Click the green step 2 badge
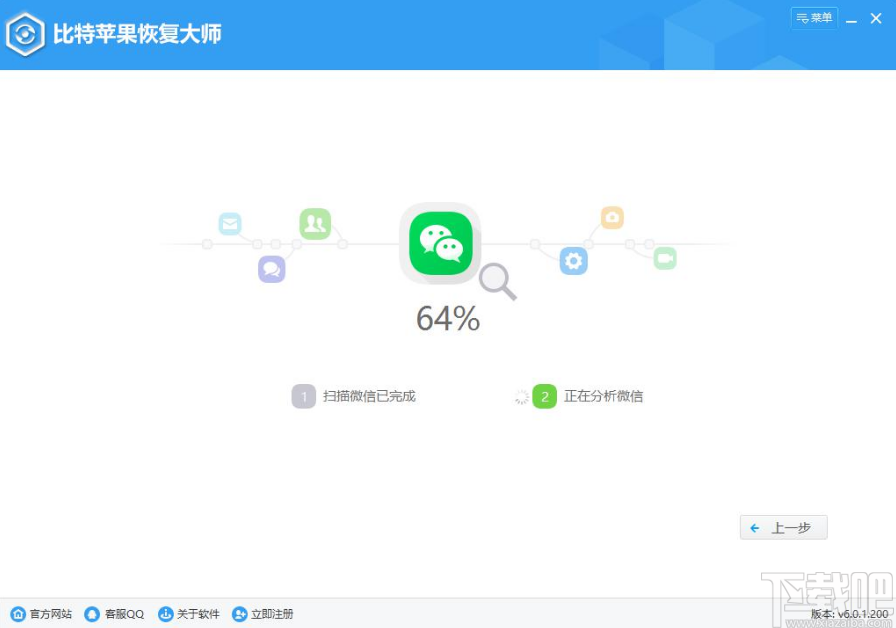The image size is (896, 628). coord(545,396)
